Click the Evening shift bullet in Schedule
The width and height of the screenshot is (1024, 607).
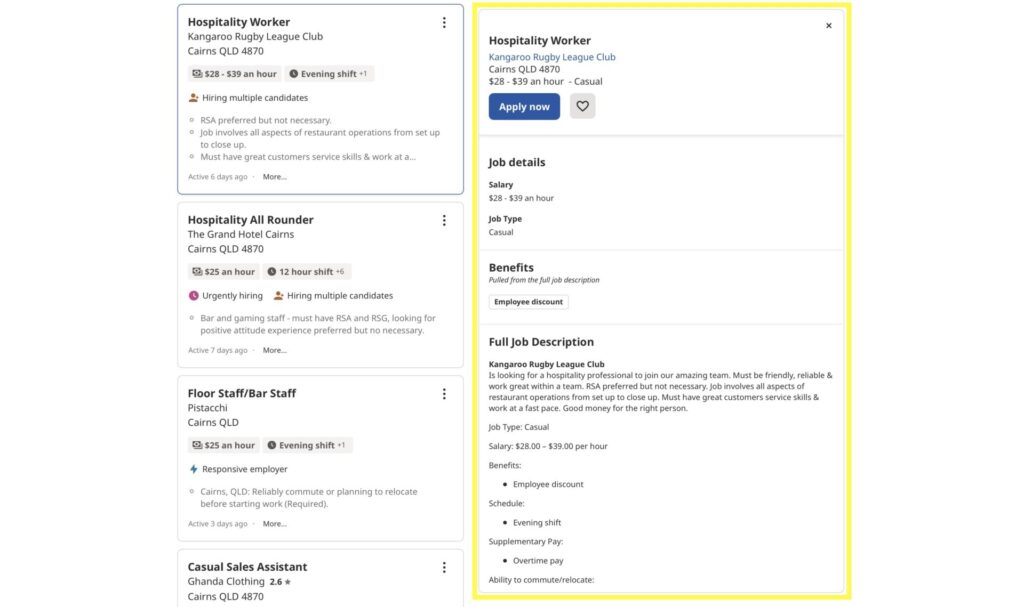click(x=537, y=523)
